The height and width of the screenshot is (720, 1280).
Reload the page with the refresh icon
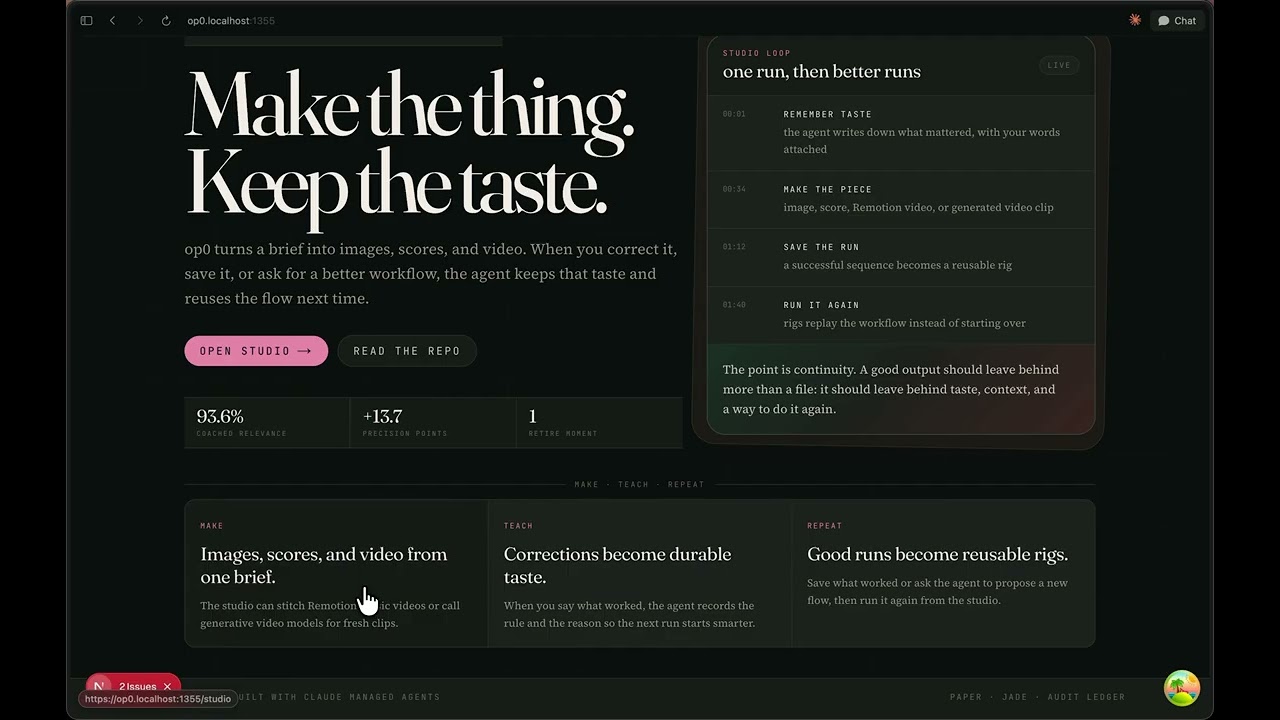pyautogui.click(x=166, y=20)
